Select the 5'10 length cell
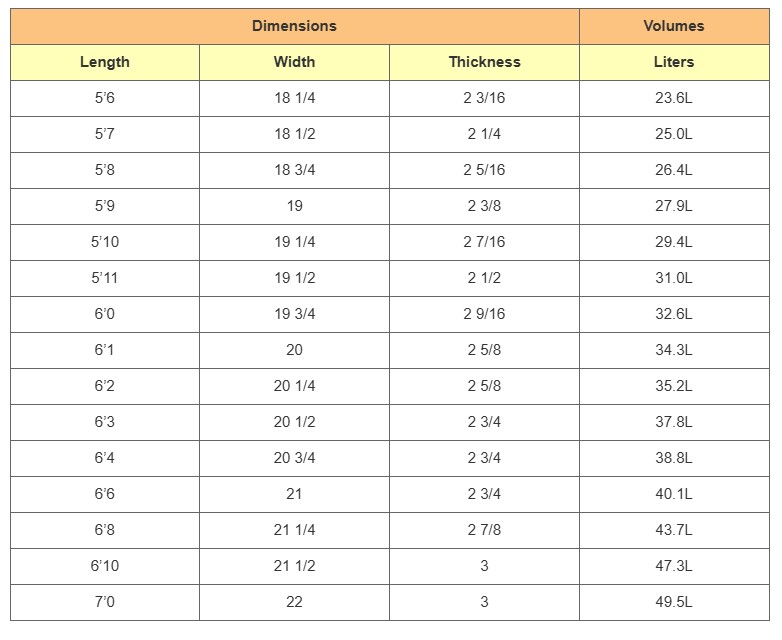 [x=105, y=242]
